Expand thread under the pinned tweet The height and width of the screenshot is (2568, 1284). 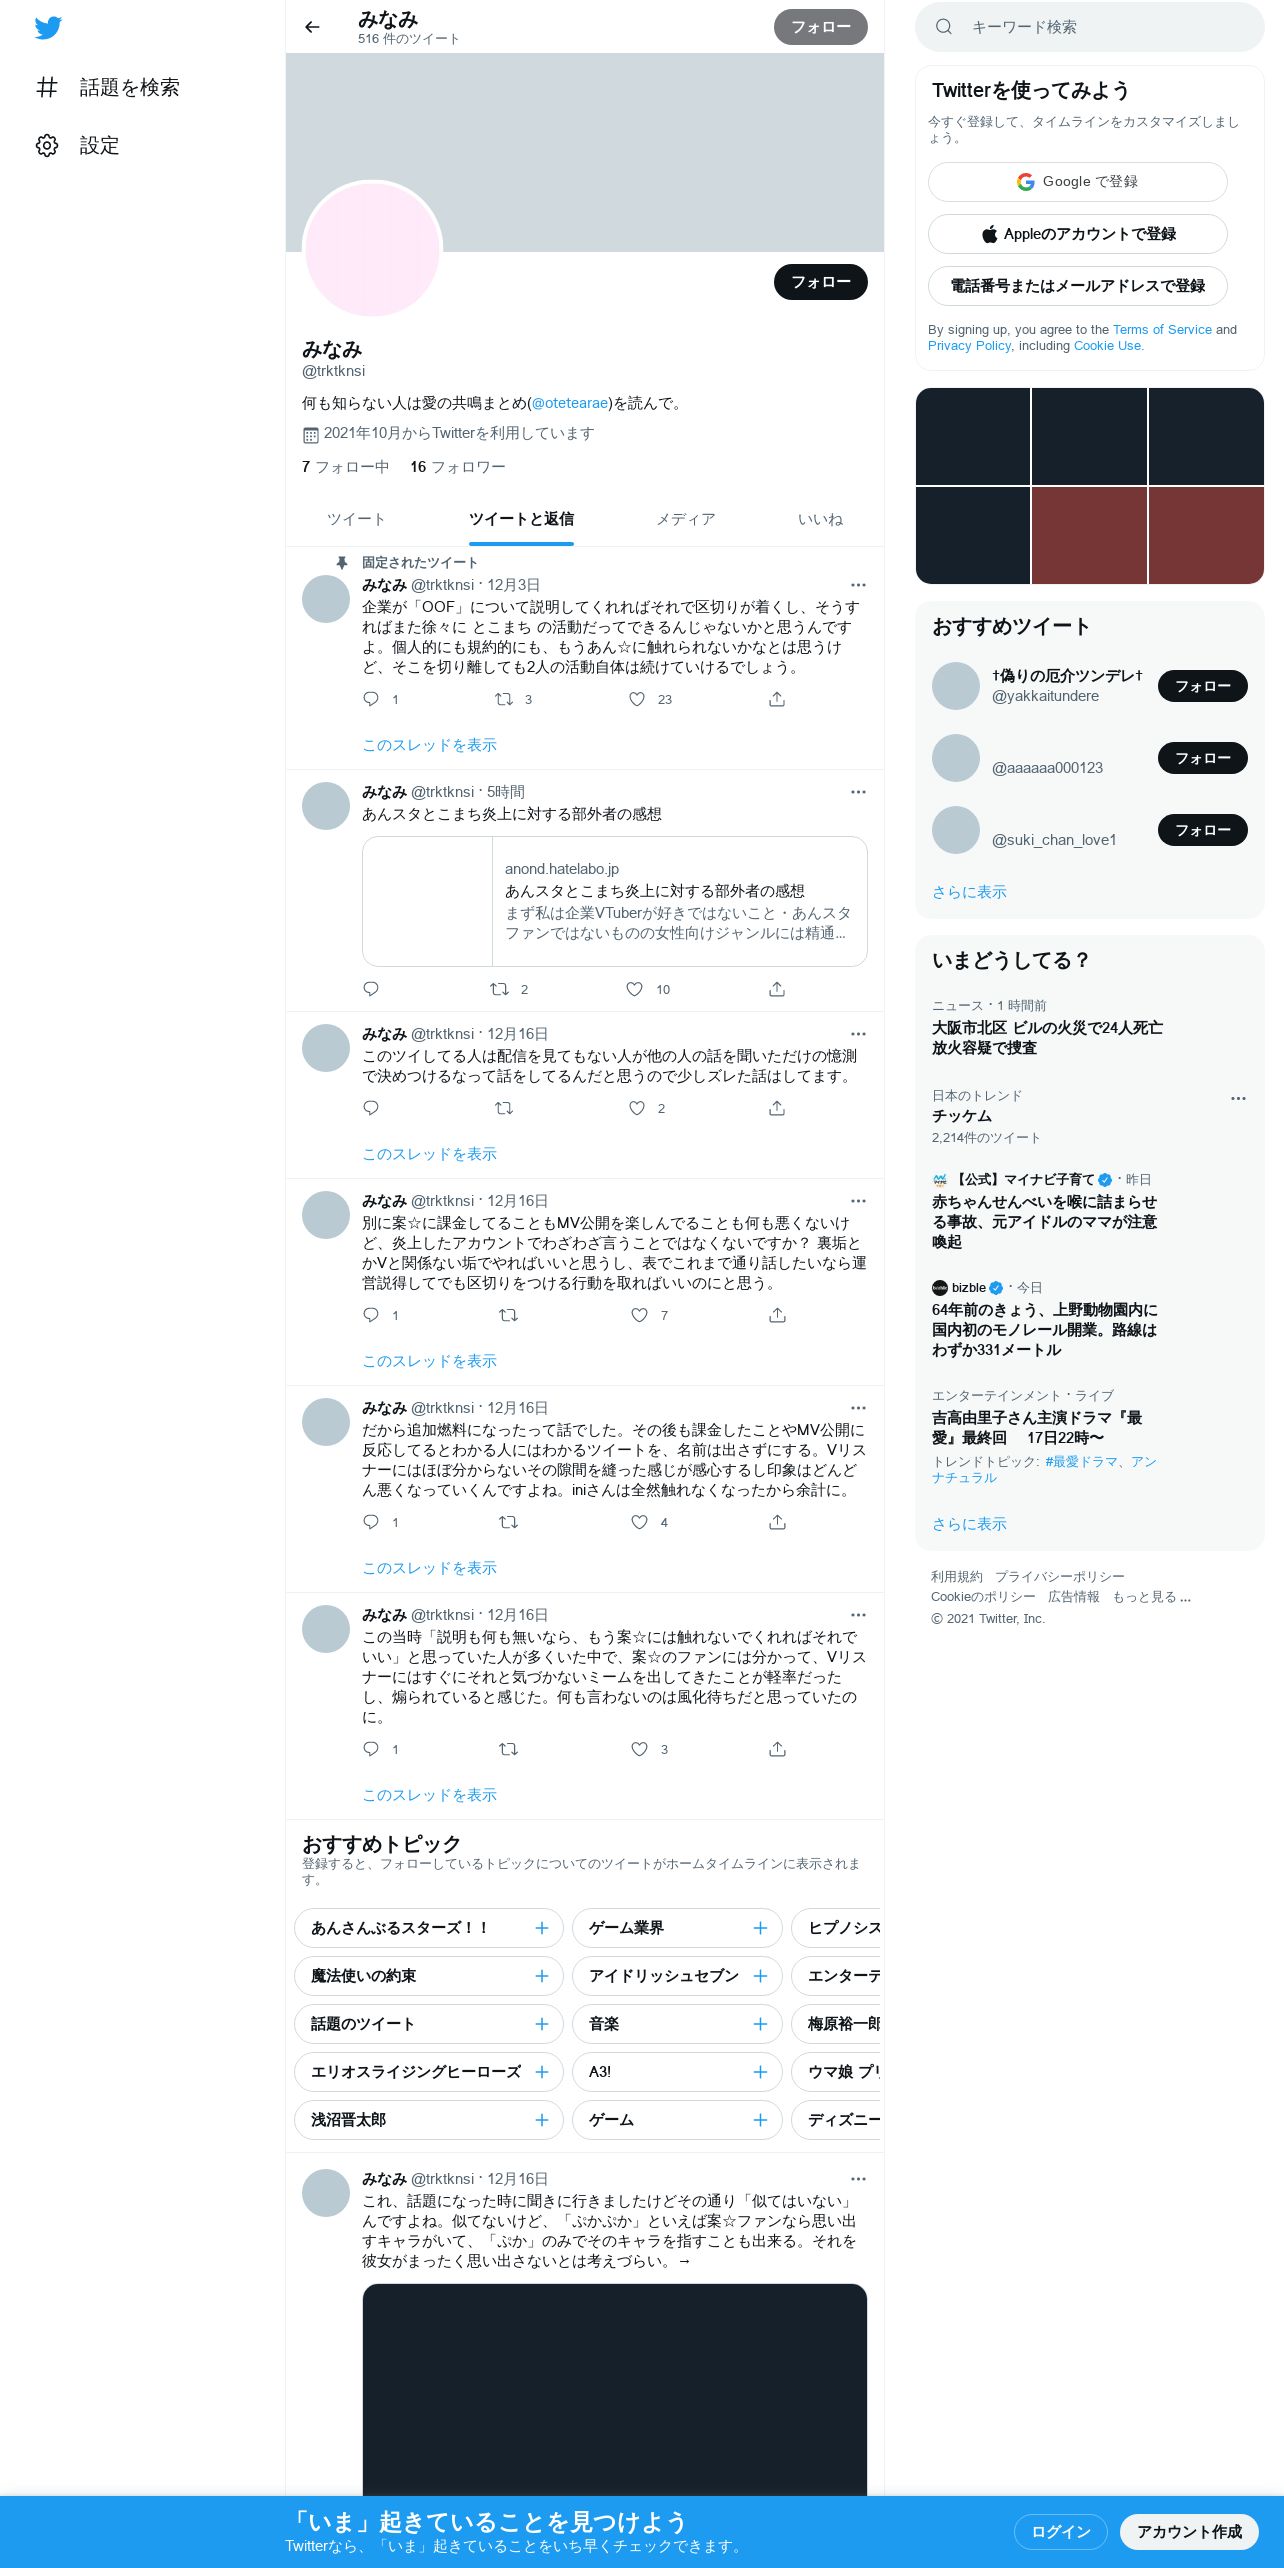click(x=429, y=745)
